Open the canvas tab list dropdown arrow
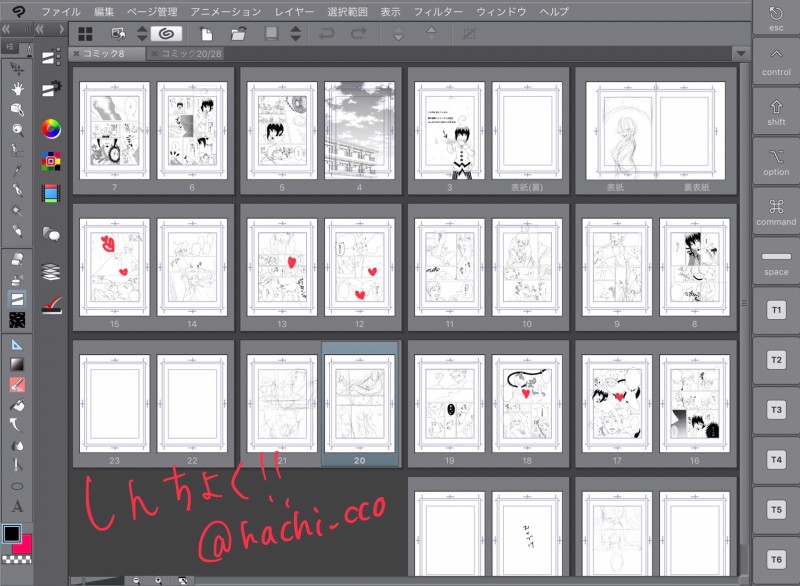The width and height of the screenshot is (800, 586). (x=740, y=53)
